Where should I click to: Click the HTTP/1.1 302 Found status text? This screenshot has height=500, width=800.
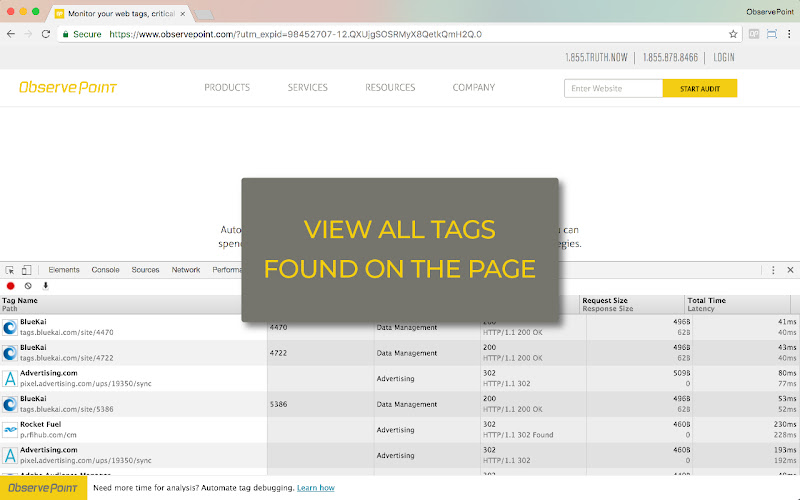[x=518, y=435]
